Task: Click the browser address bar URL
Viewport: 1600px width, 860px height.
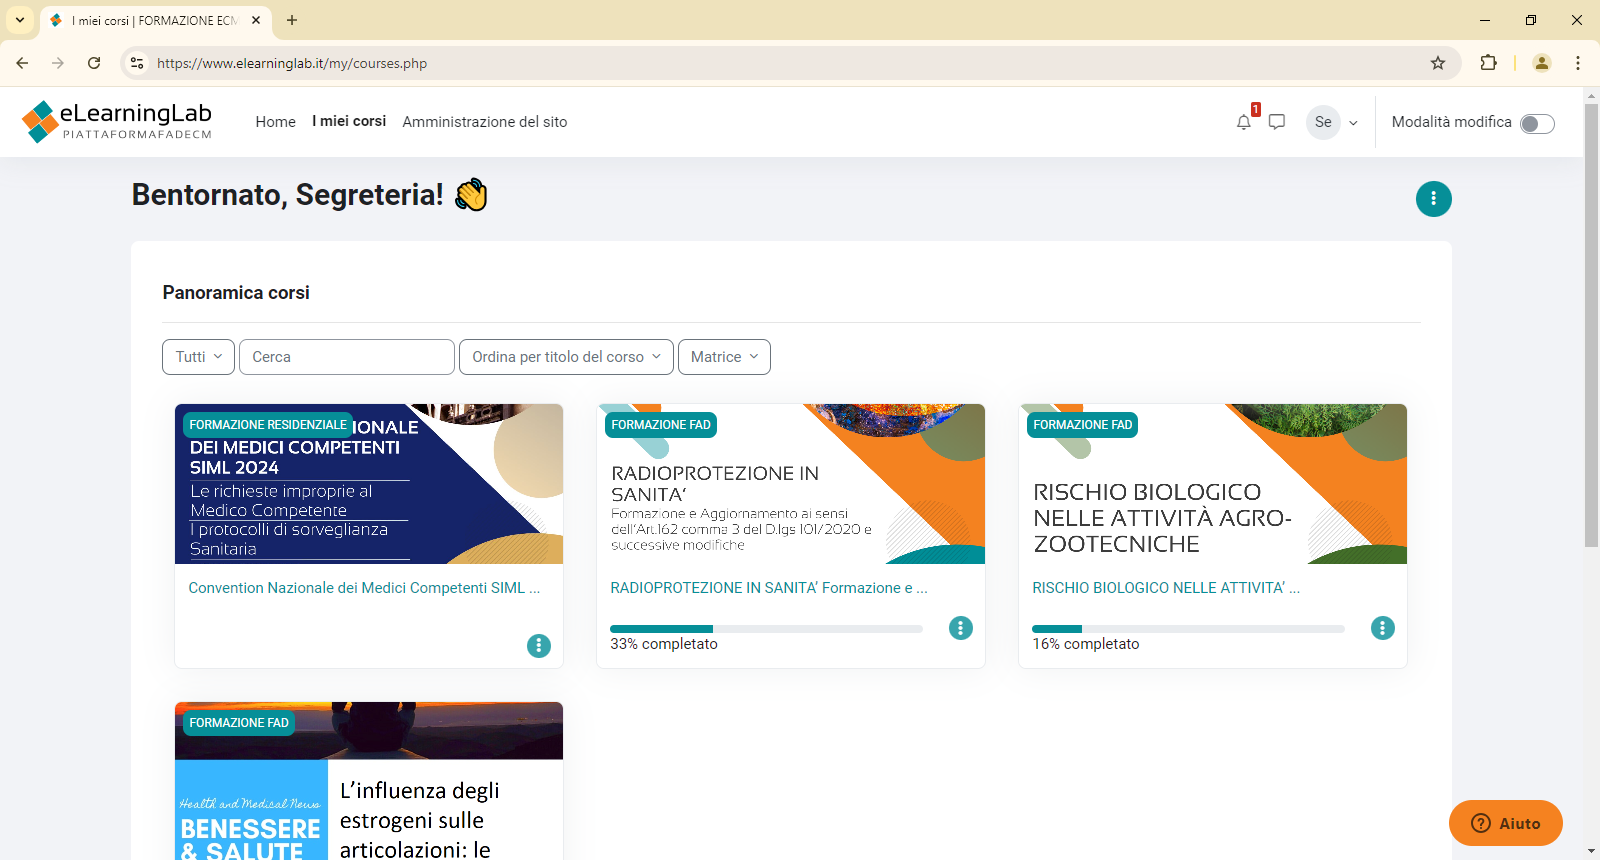Action: [292, 63]
